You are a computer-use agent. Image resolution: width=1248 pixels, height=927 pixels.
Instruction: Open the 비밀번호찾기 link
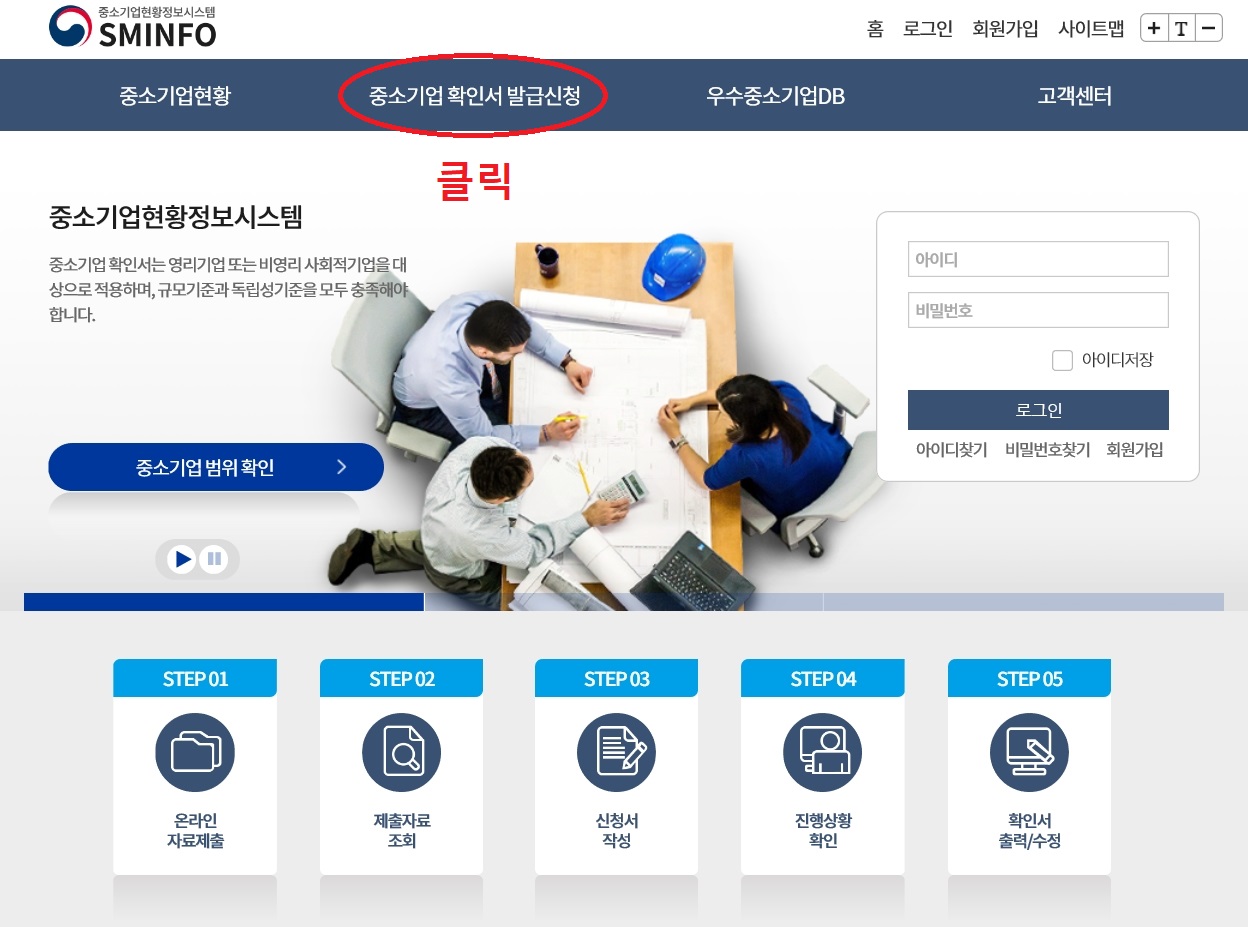(x=1047, y=450)
